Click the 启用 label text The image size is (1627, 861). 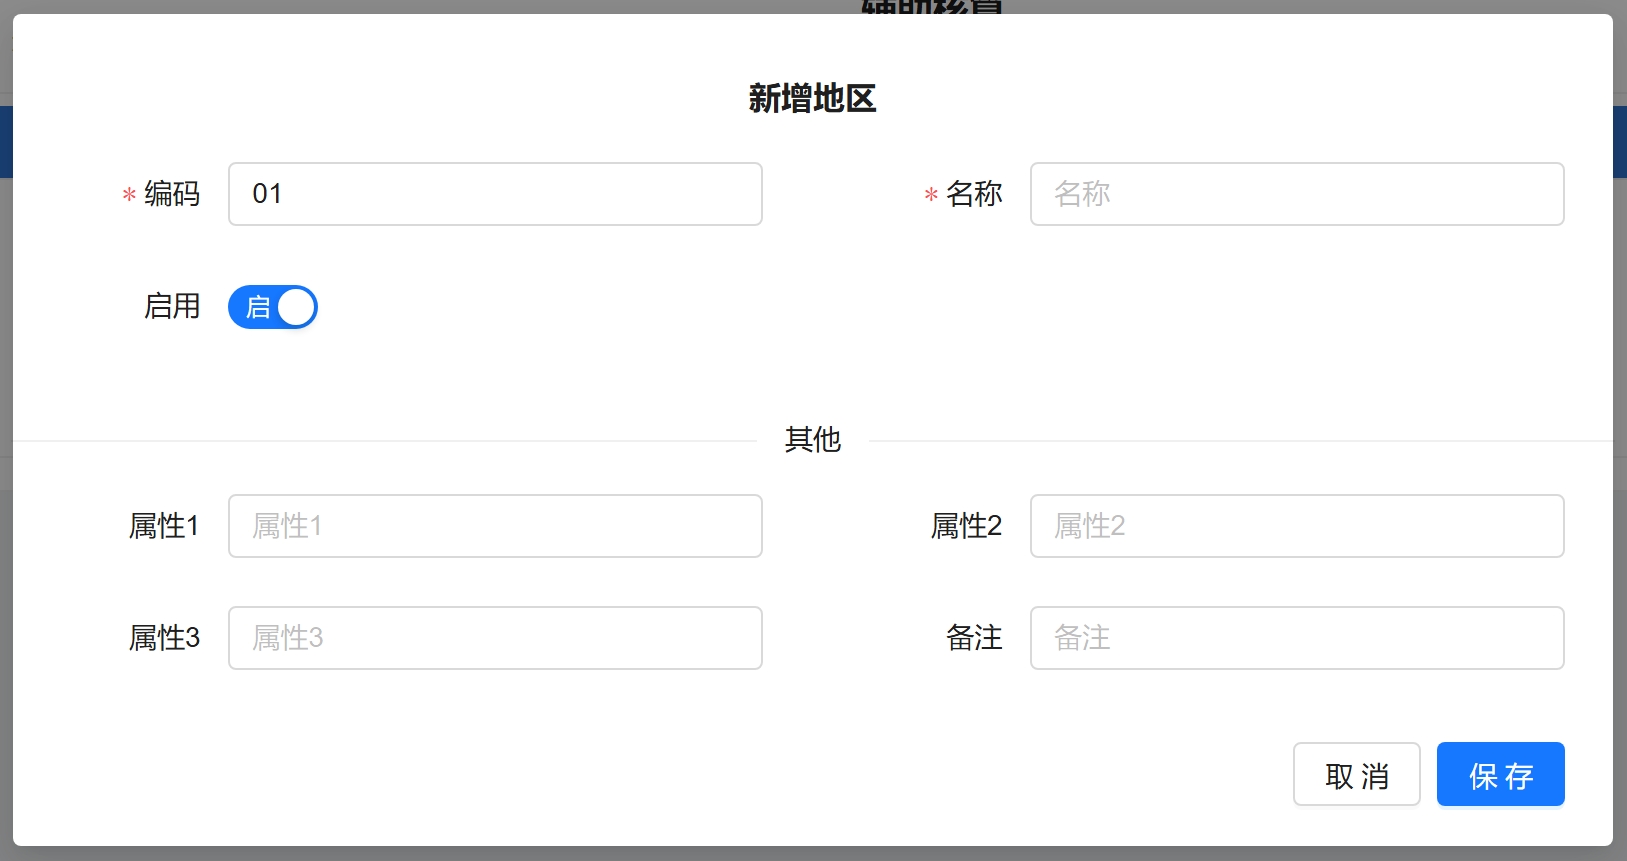click(172, 306)
